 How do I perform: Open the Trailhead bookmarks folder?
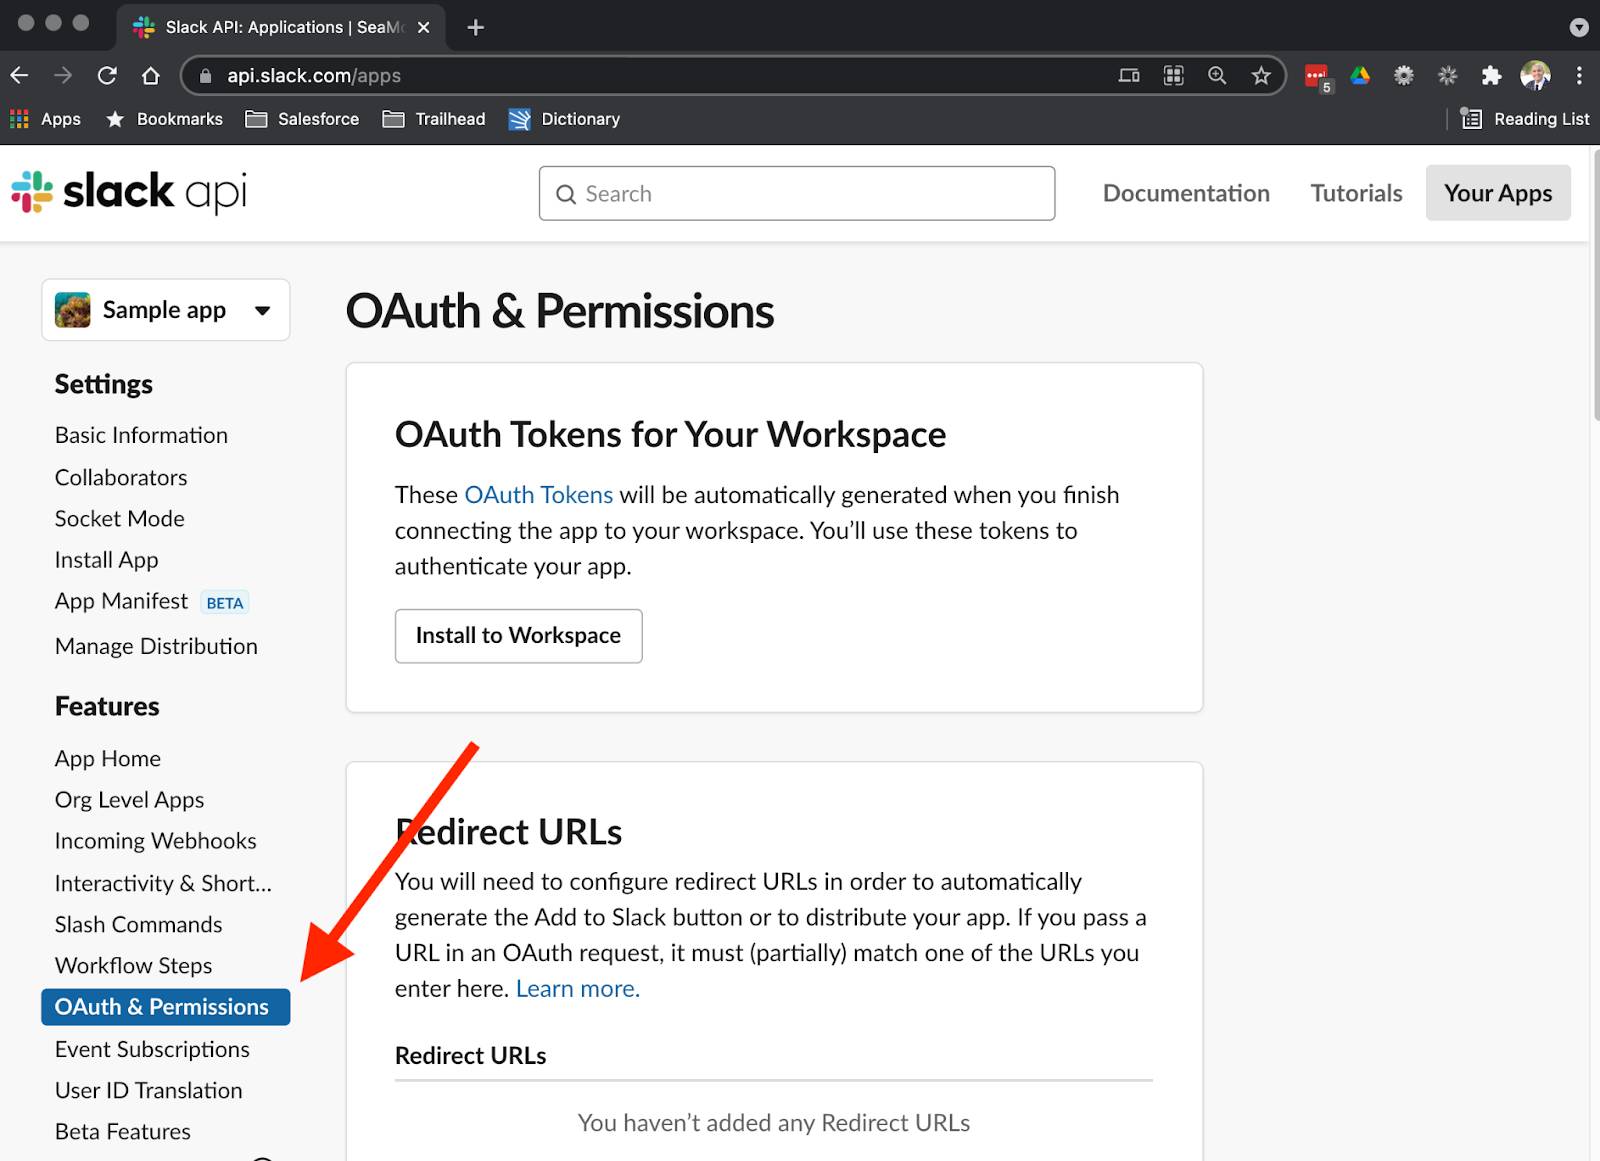[x=434, y=119]
